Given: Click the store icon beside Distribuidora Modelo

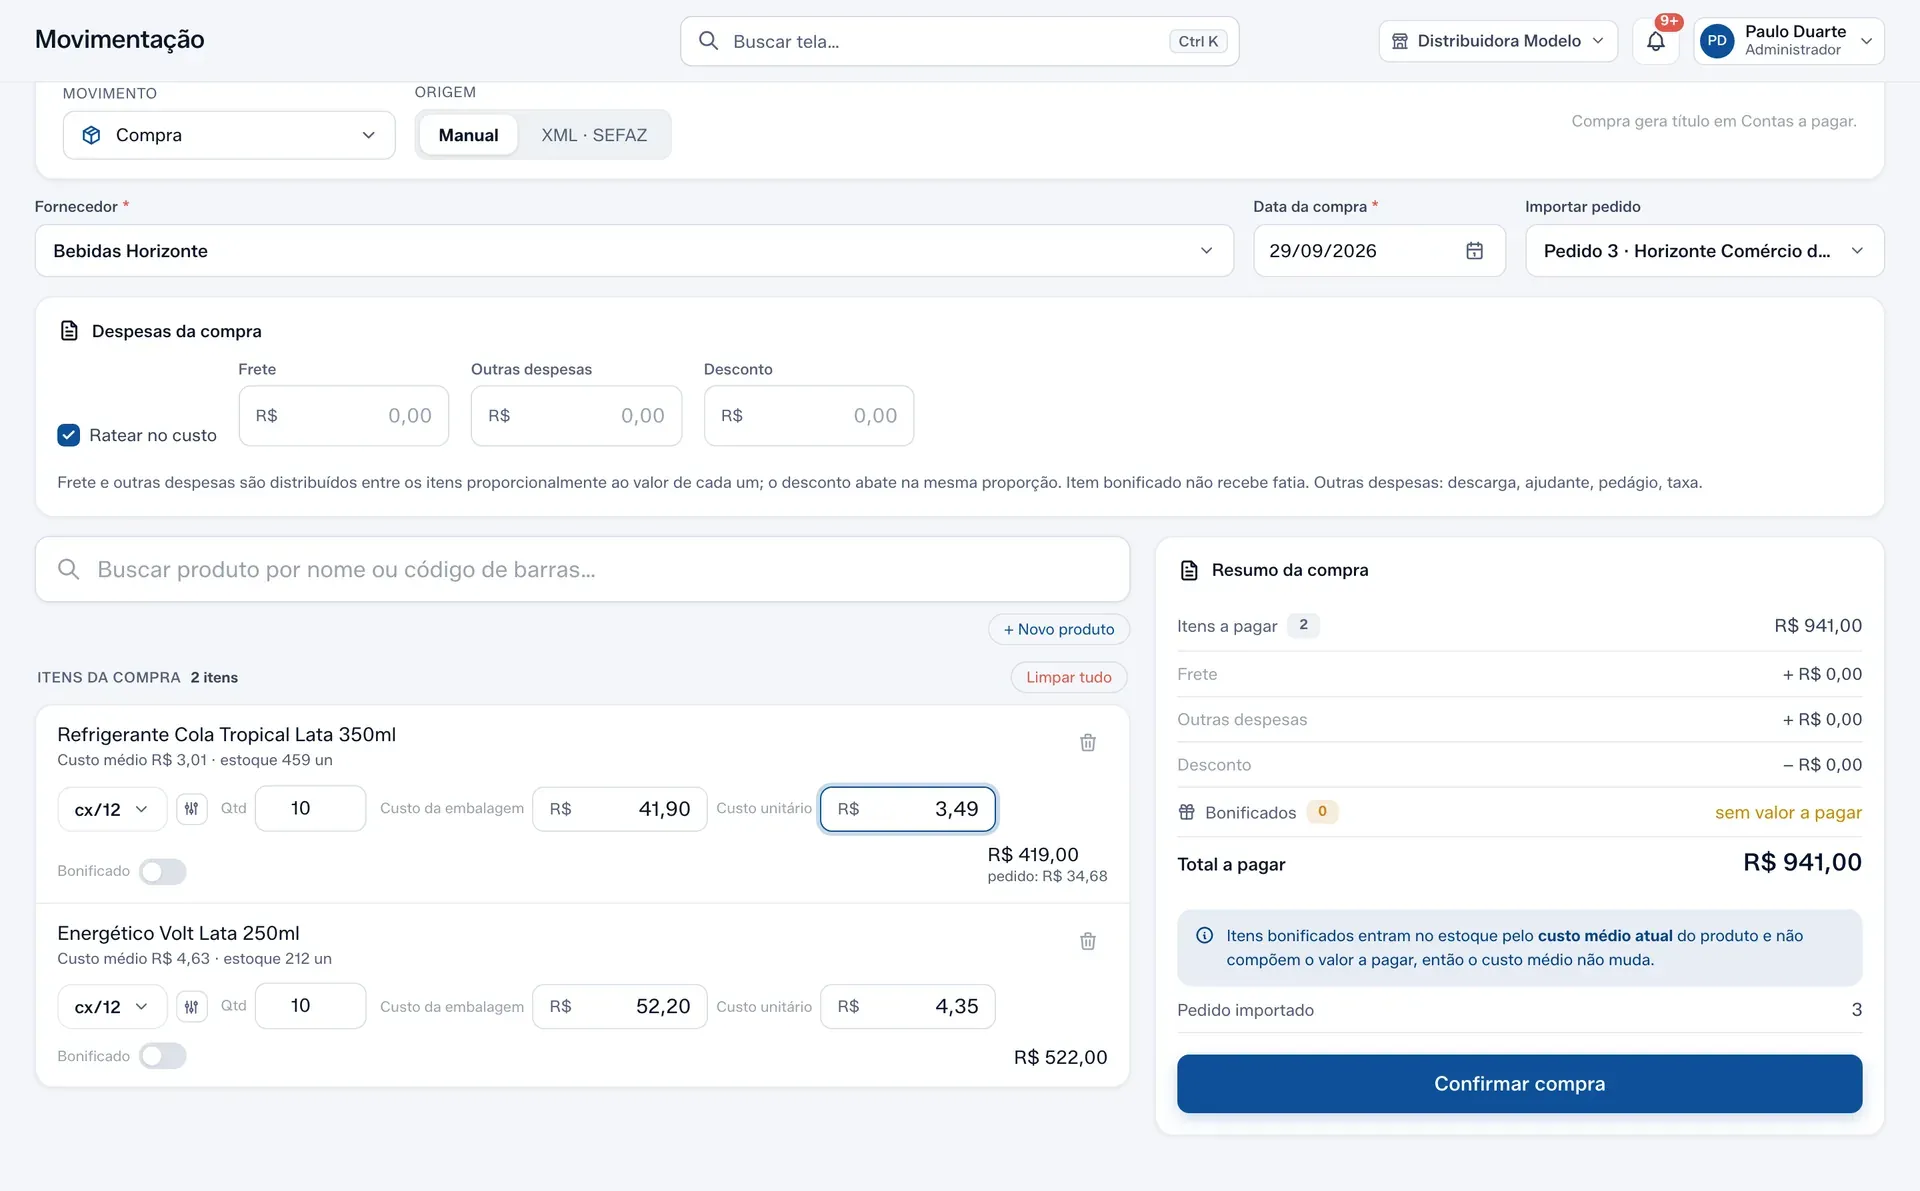Looking at the screenshot, I should (1400, 41).
